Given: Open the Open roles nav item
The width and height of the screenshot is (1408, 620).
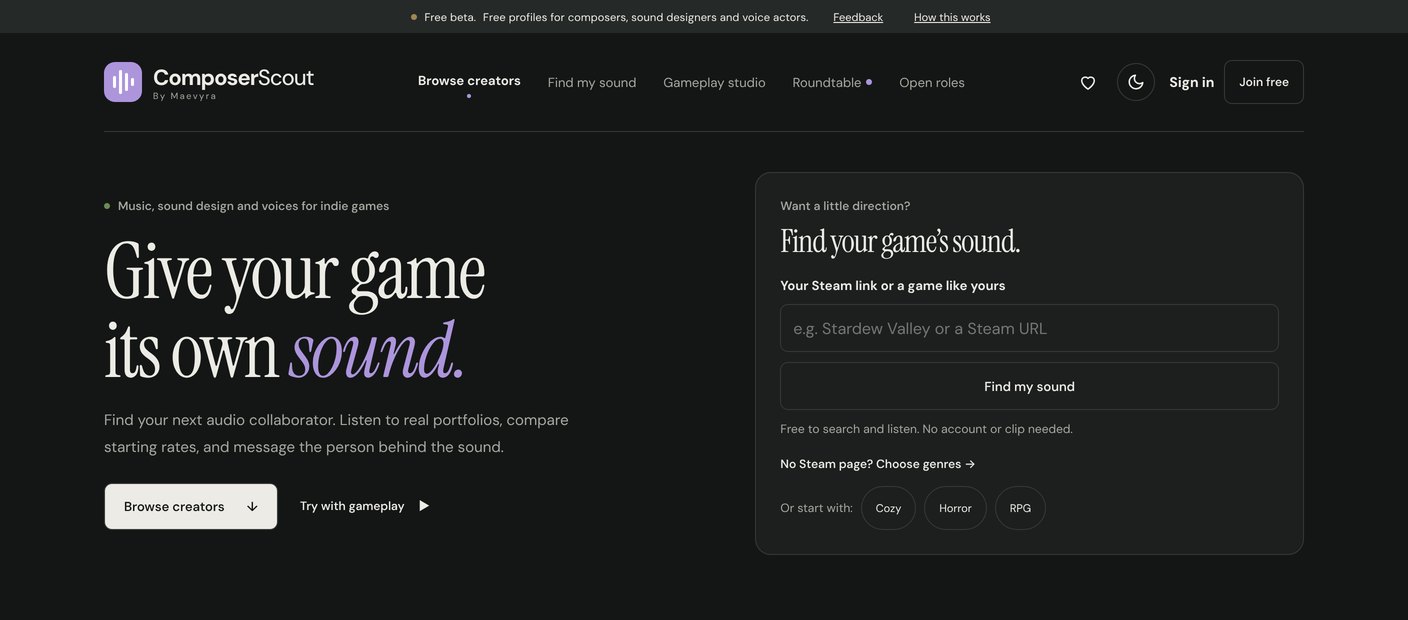Looking at the screenshot, I should pos(932,83).
